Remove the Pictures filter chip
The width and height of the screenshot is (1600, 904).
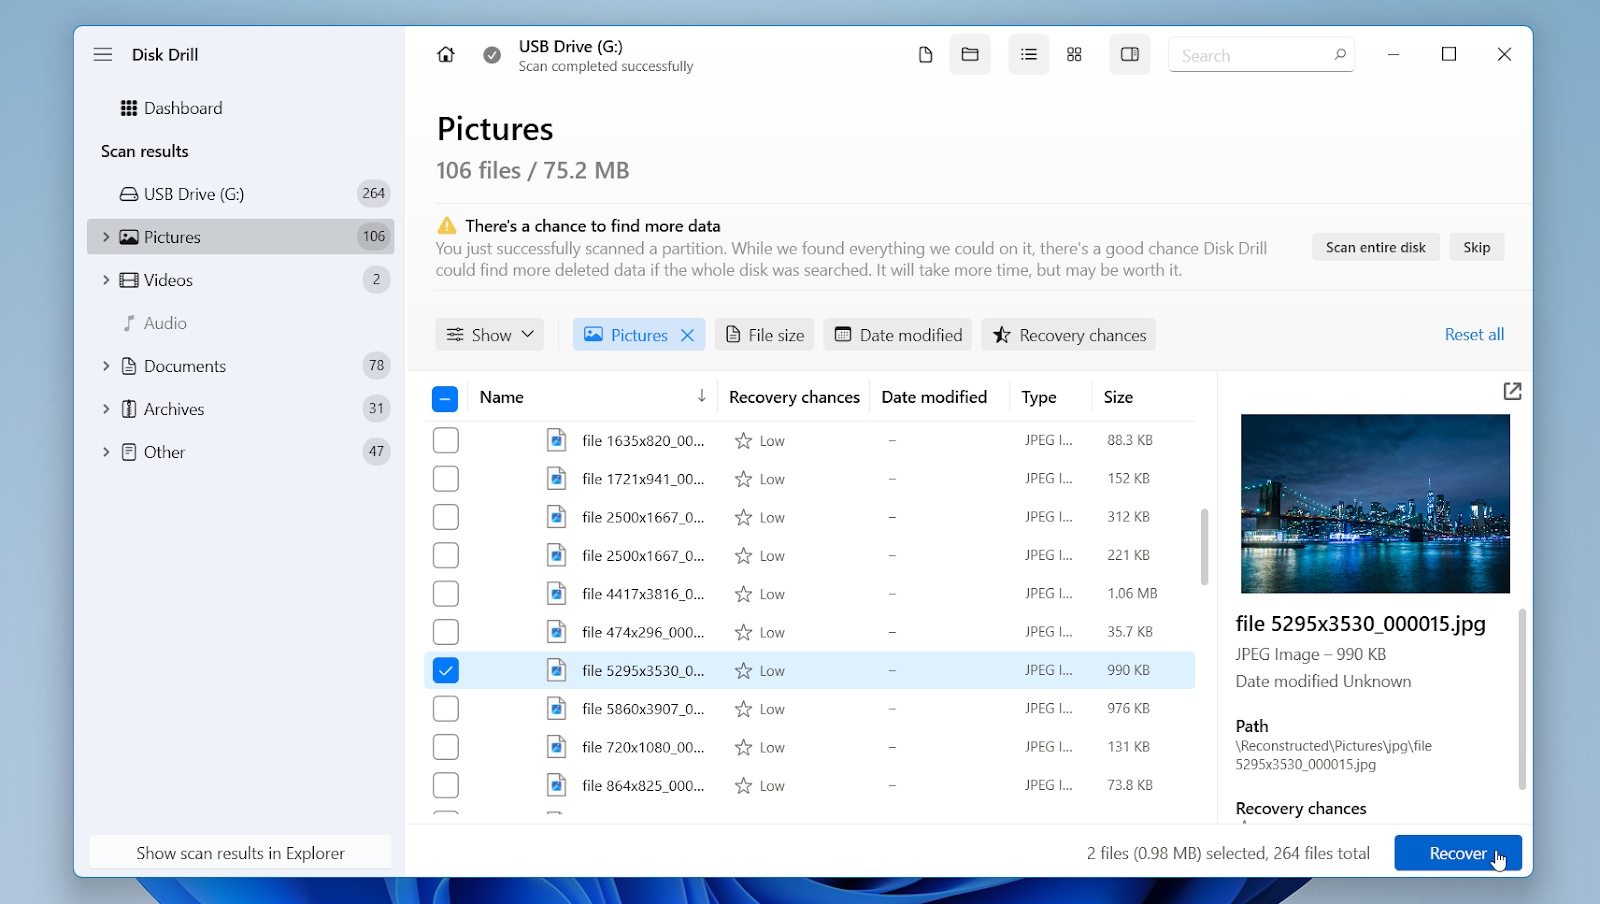pyautogui.click(x=688, y=335)
